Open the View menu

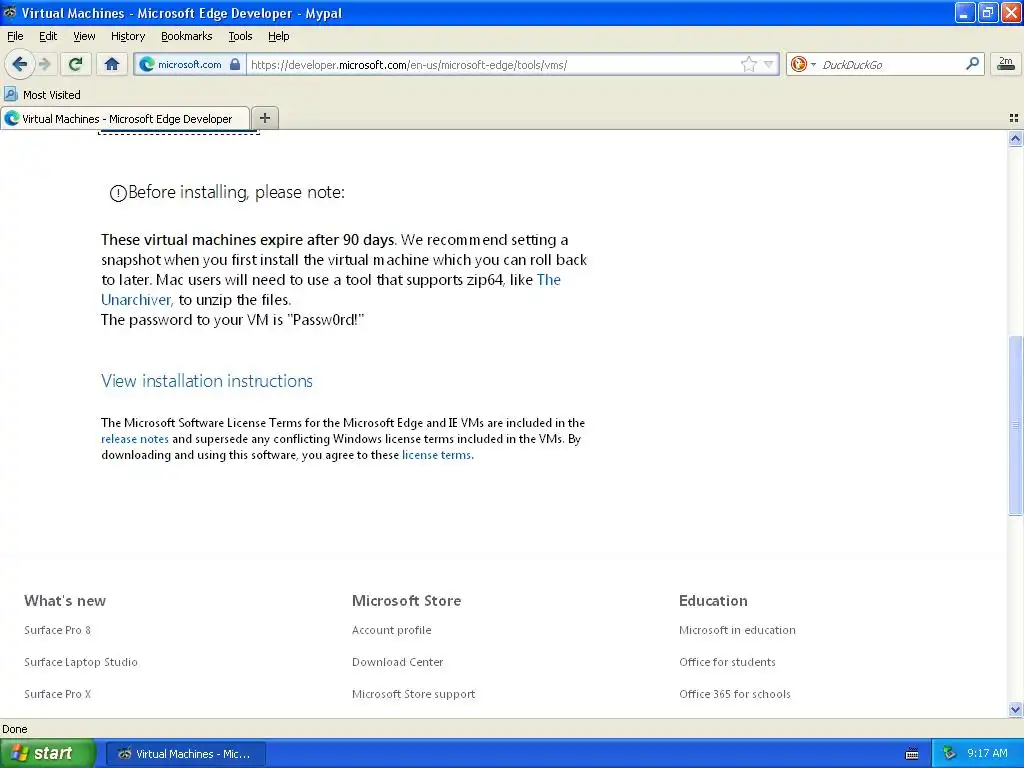[x=84, y=36]
